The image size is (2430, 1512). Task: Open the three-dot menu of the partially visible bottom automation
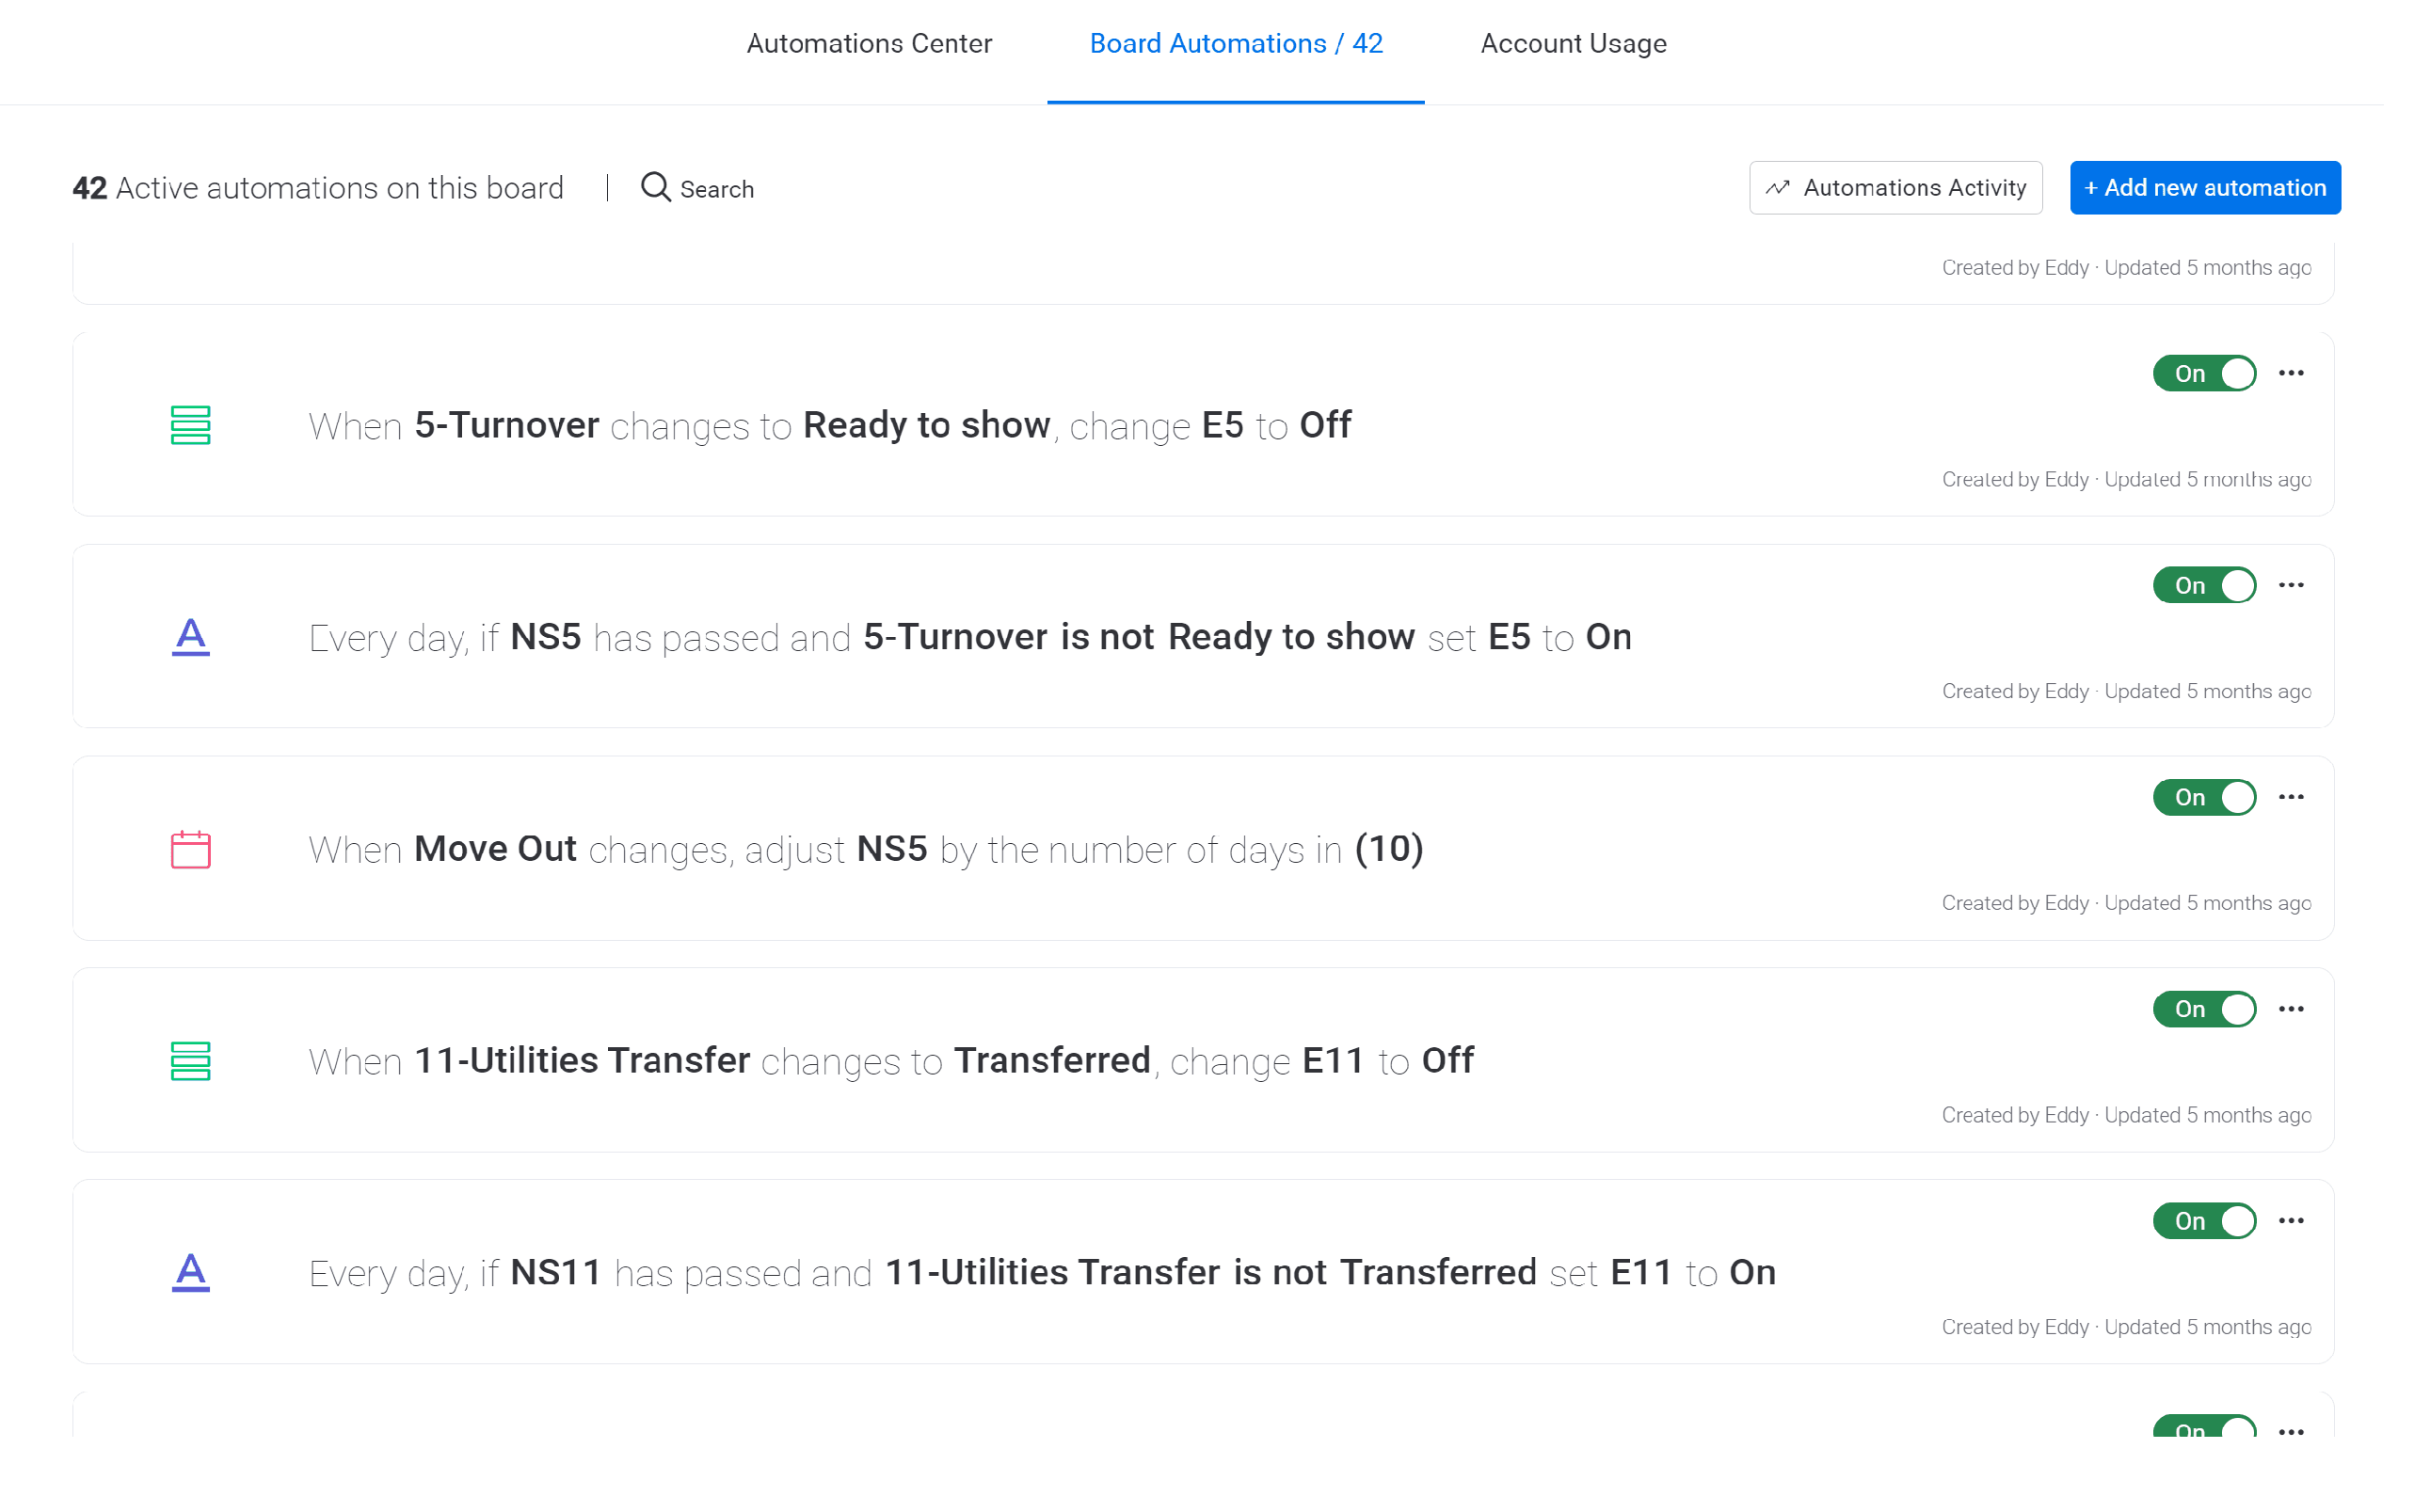pyautogui.click(x=2291, y=1431)
